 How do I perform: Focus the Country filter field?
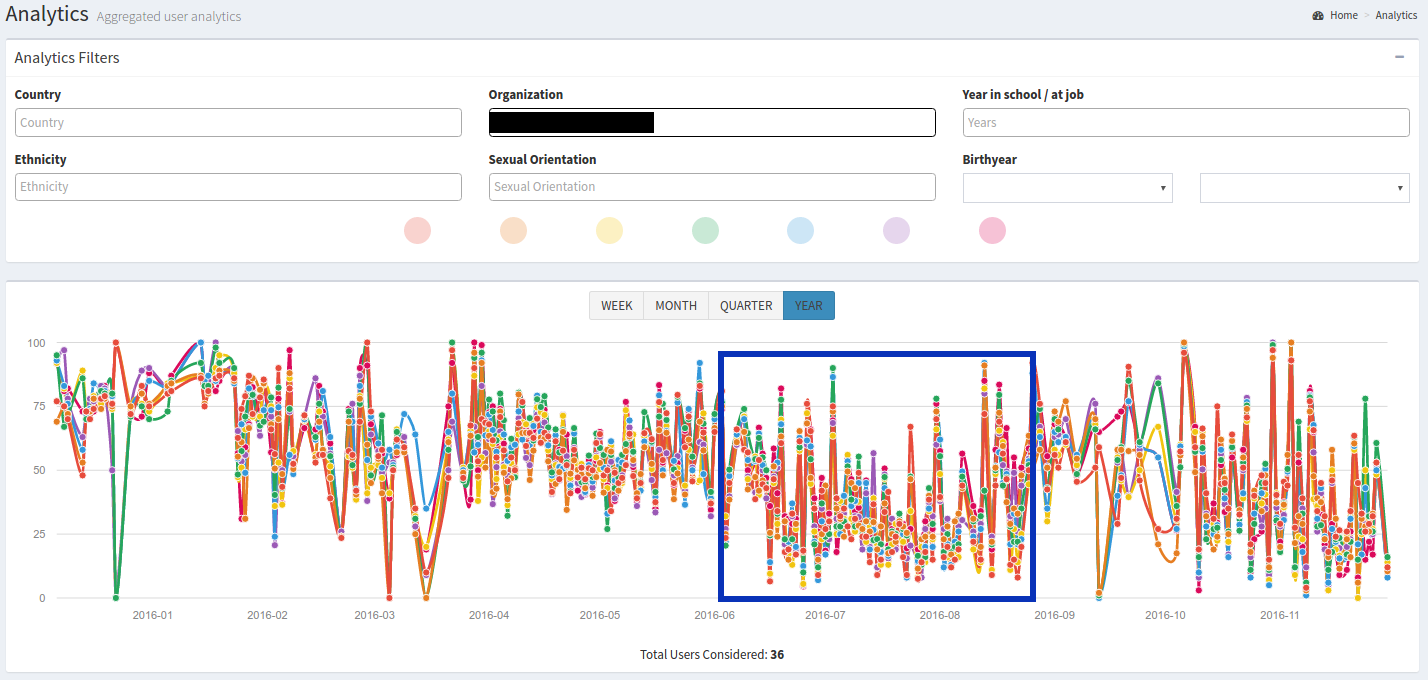click(x=238, y=122)
